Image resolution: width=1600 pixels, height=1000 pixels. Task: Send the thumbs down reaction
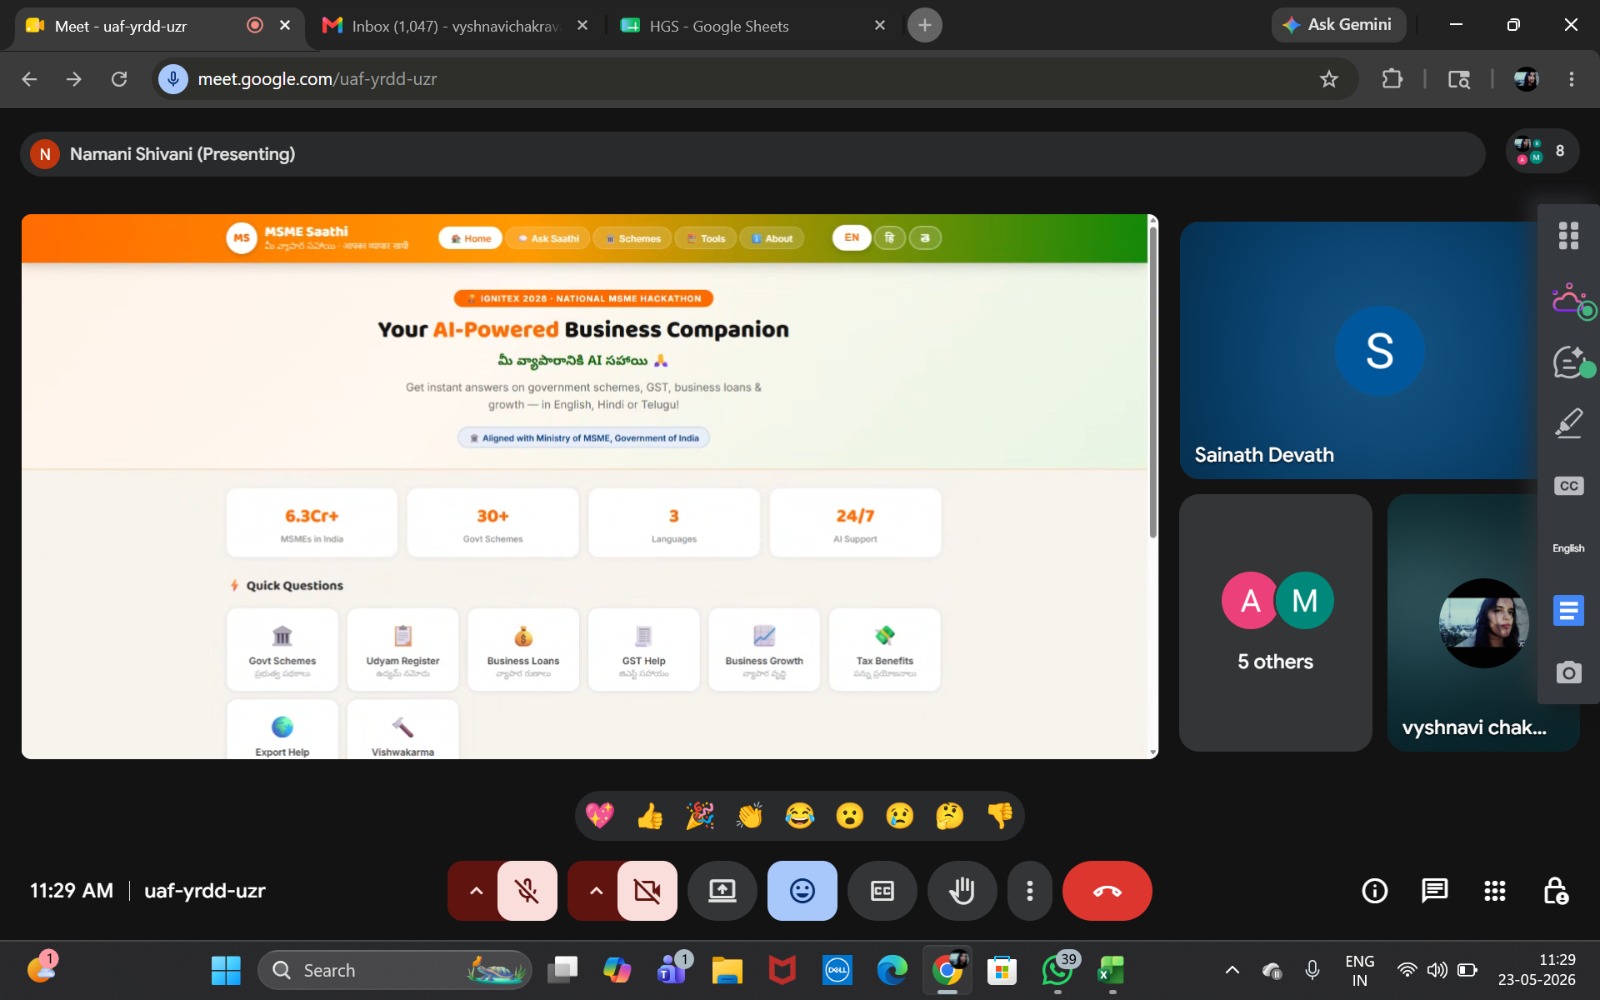click(1000, 816)
